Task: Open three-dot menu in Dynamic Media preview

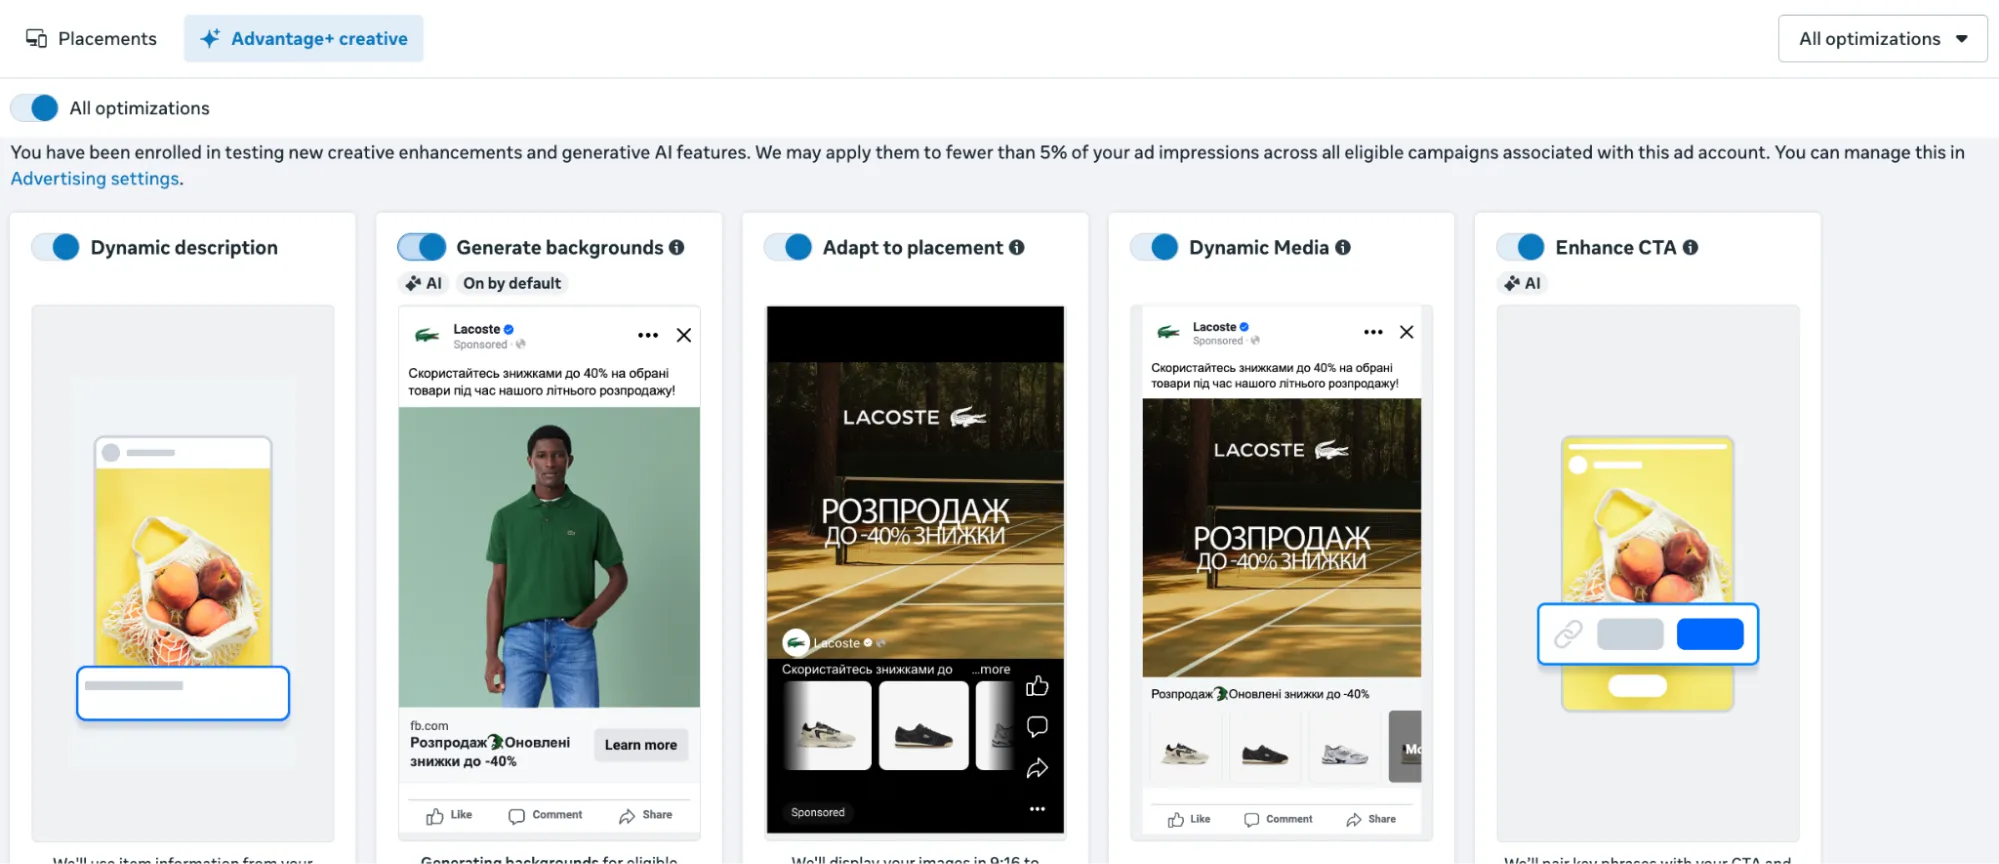Action: [1373, 332]
